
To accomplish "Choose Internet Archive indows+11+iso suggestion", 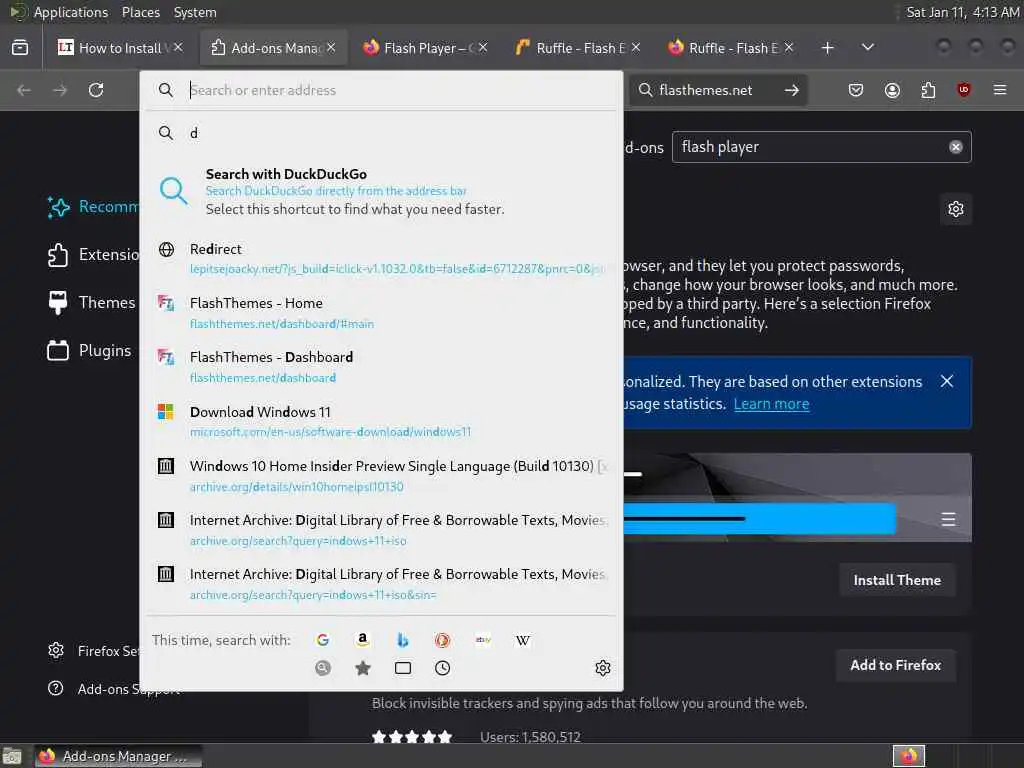I will coord(381,530).
